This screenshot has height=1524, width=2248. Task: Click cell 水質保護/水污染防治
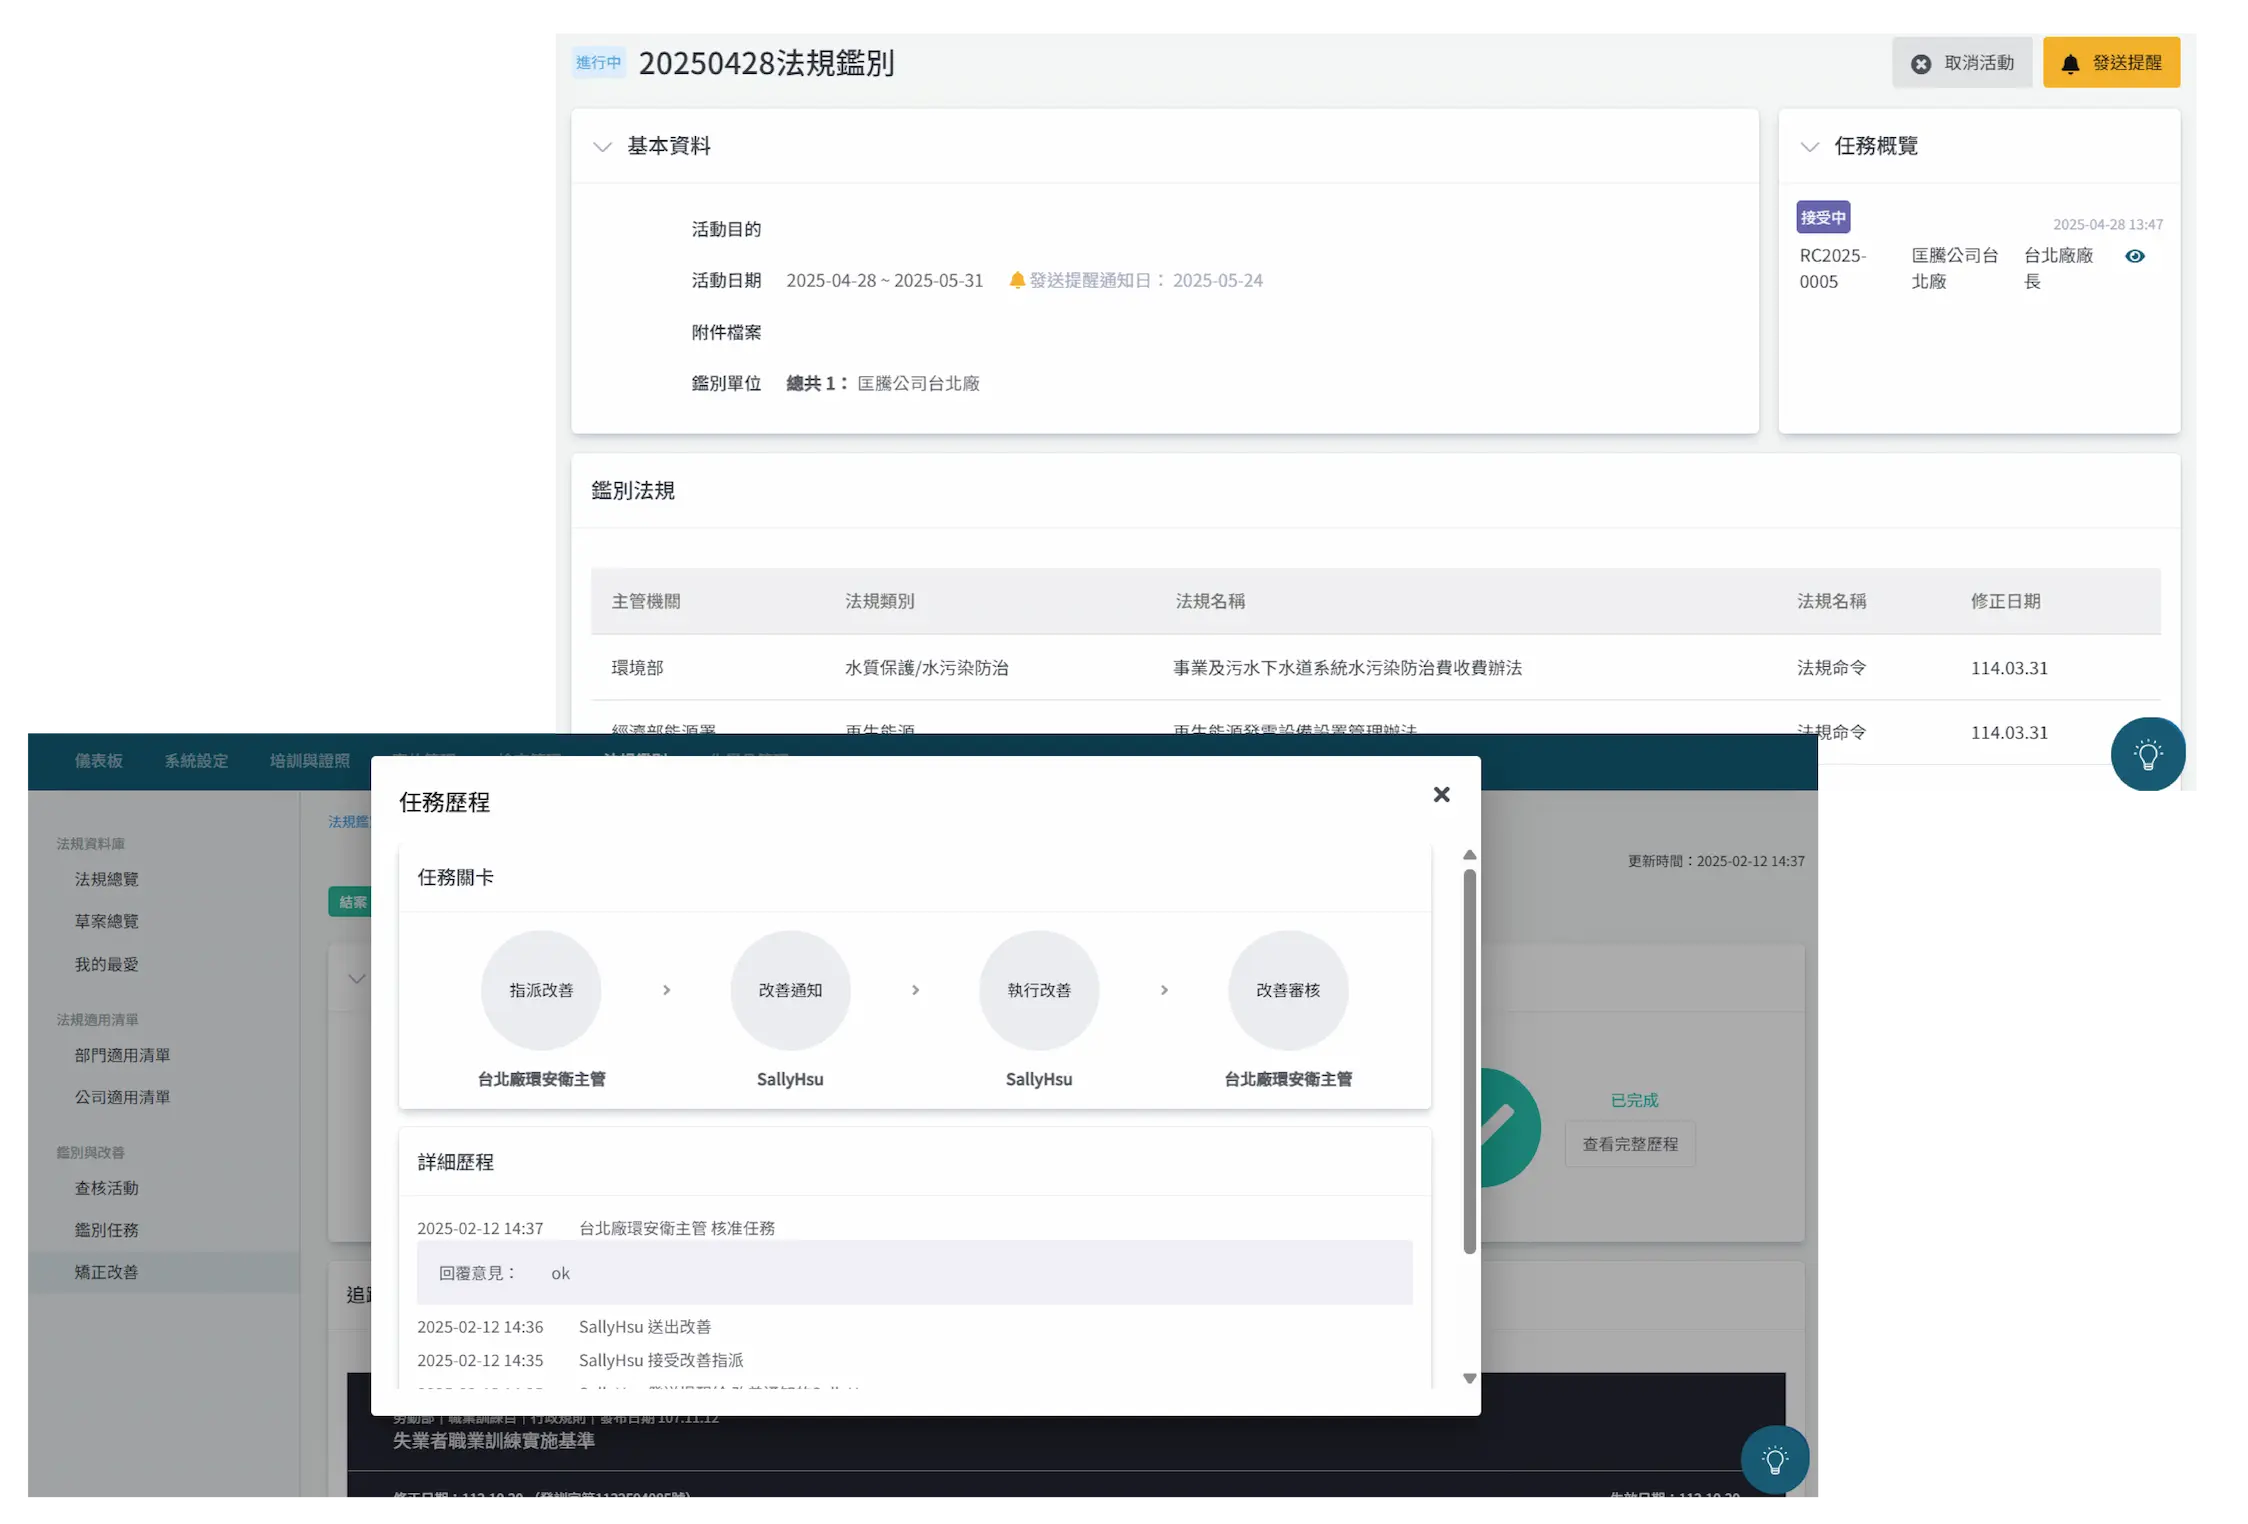(926, 667)
